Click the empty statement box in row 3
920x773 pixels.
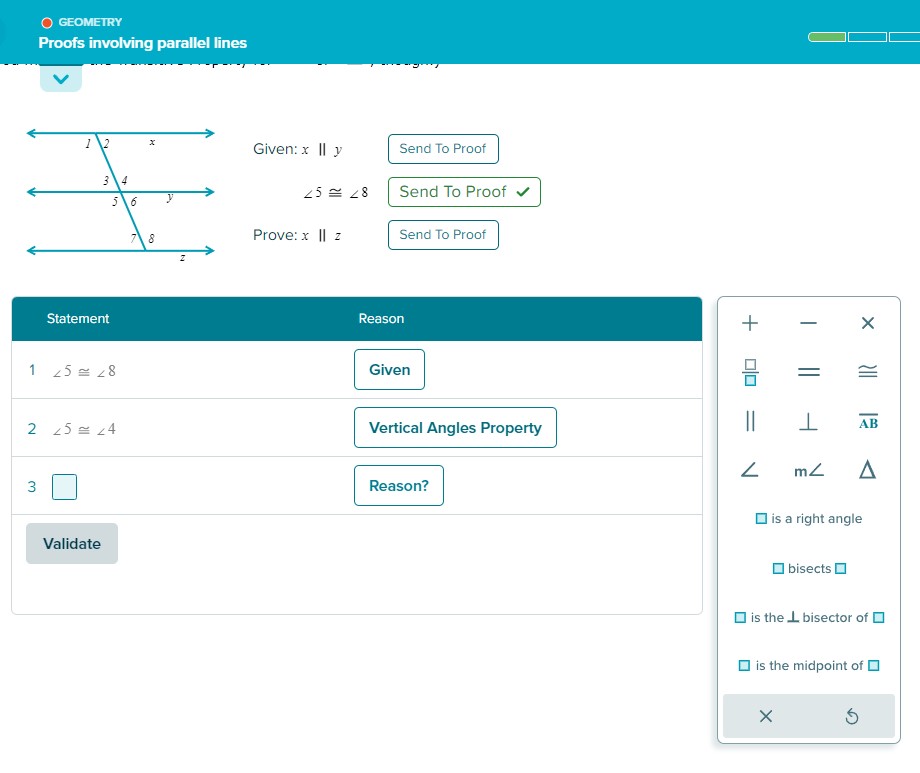tap(63, 487)
